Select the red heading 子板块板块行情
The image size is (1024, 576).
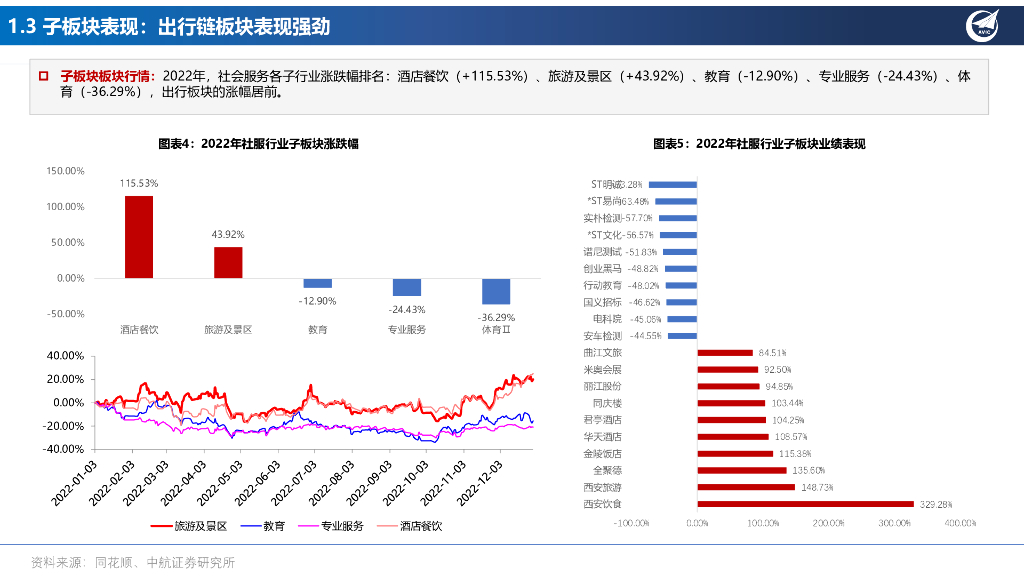(x=108, y=76)
